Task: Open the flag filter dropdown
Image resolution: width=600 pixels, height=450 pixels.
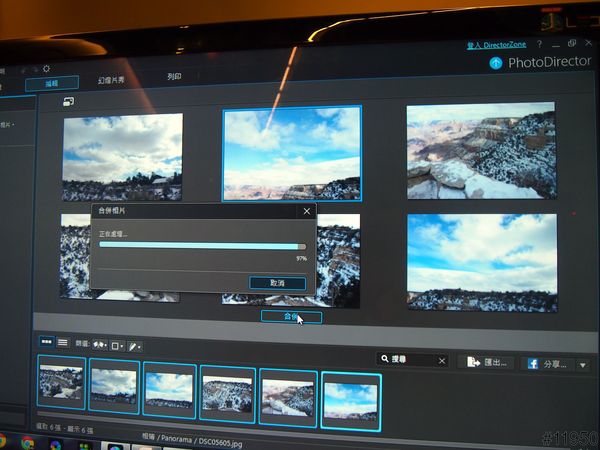Action: pyautogui.click(x=101, y=345)
